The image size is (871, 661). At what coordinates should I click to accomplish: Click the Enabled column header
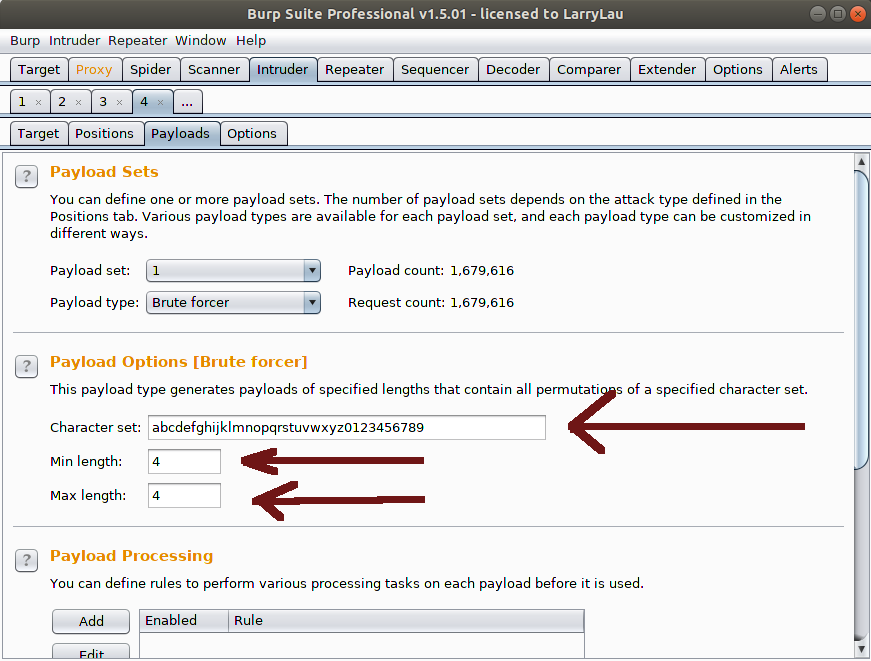click(184, 621)
